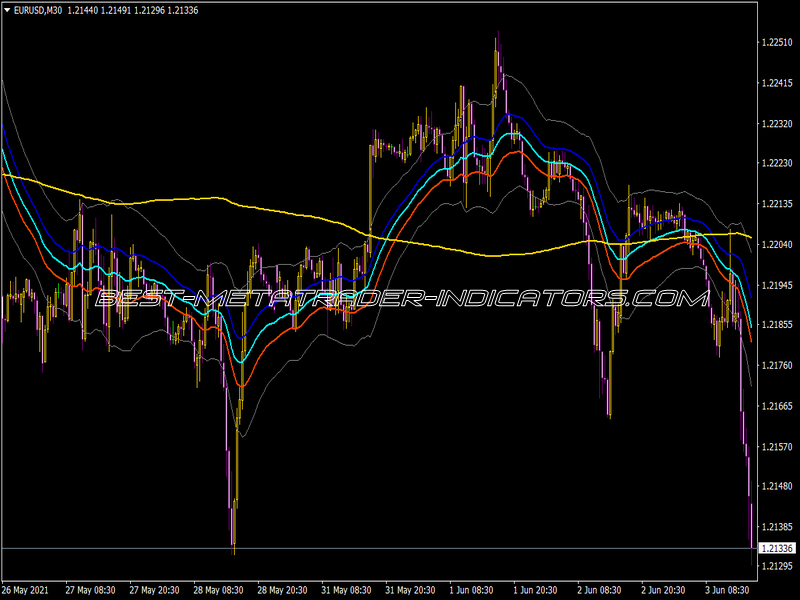Click the 3 Jun 08:30 time label
The width and height of the screenshot is (800, 600).
[727, 590]
